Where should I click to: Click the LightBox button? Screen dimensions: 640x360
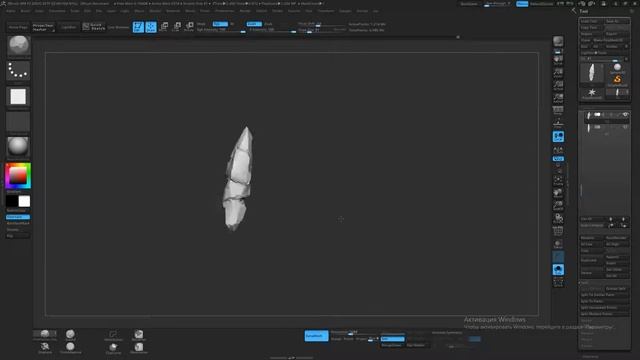(x=69, y=27)
